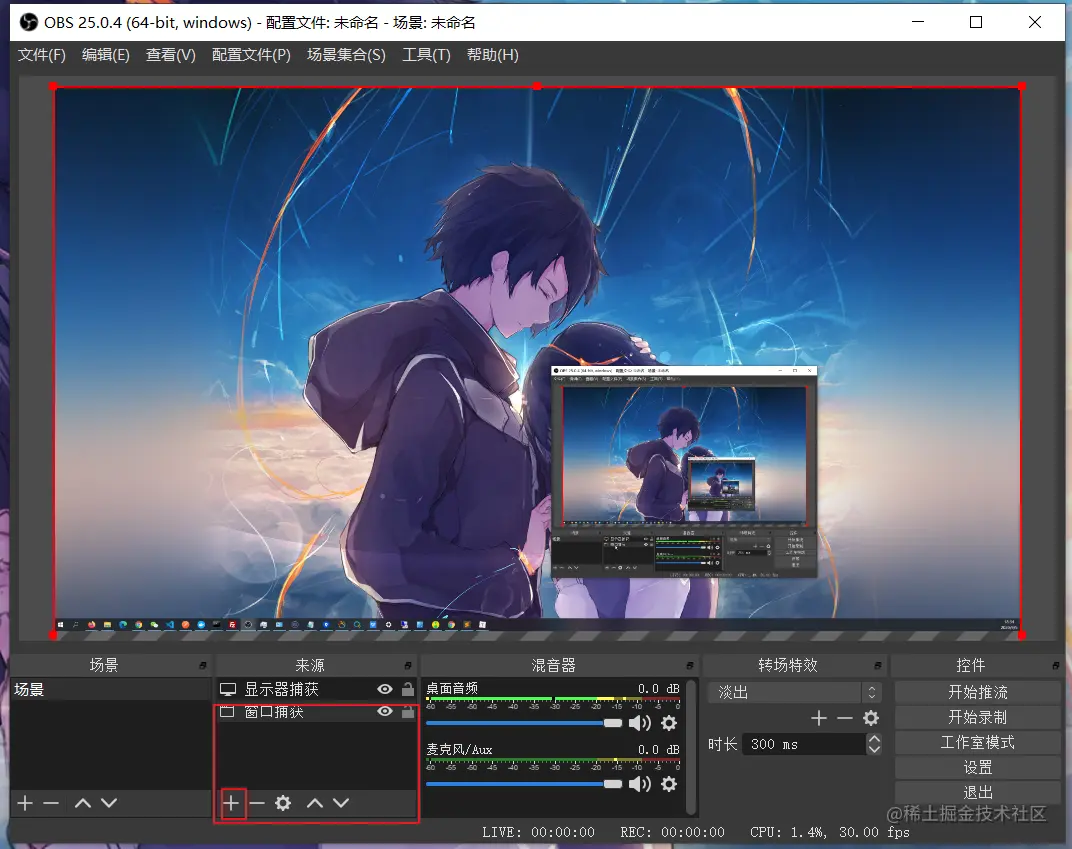
Task: Adjust 桌面音频 volume slider
Action: pos(524,723)
